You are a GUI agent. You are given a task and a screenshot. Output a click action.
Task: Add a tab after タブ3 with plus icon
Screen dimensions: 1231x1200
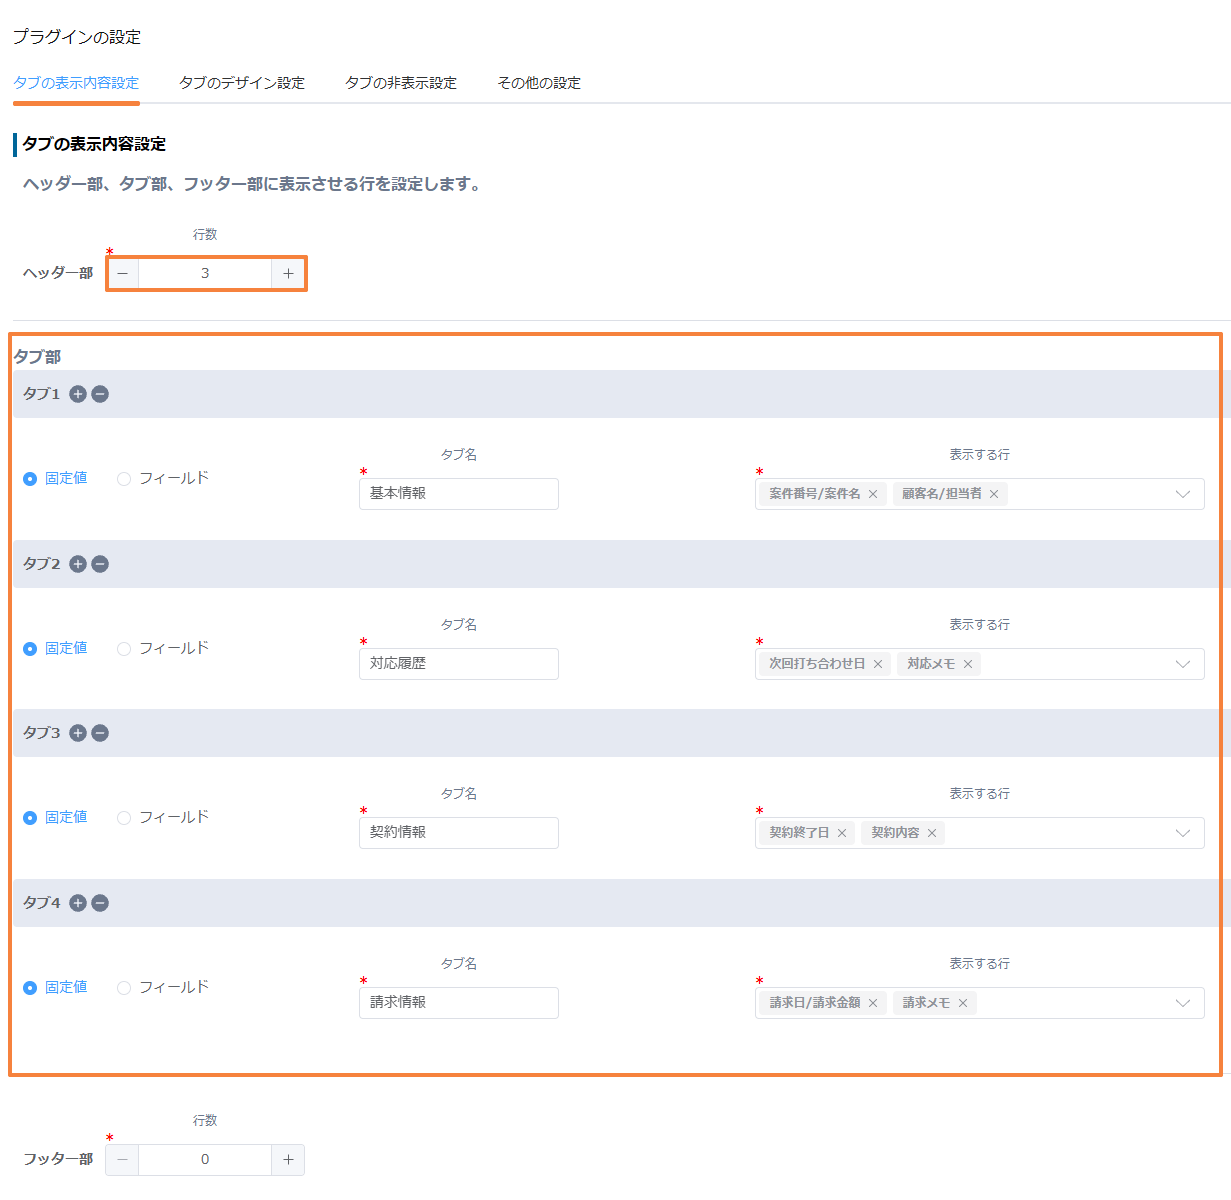pos(78,733)
